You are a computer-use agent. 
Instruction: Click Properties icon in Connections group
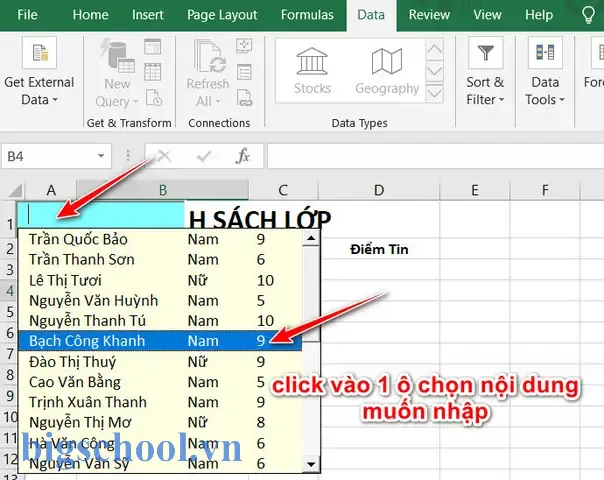(244, 72)
